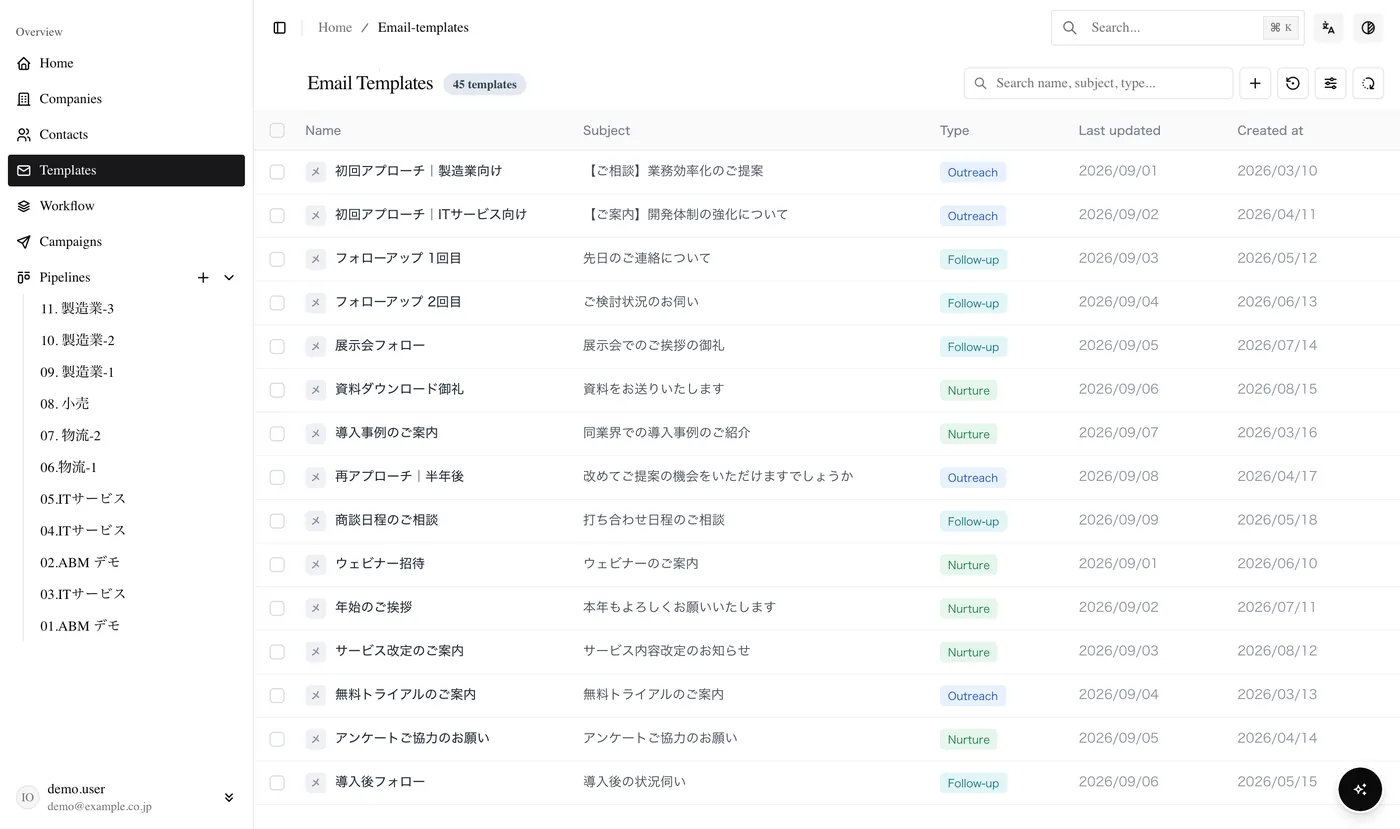Image resolution: width=1400 pixels, height=829 pixels.
Task: Click the Home house icon in sidebar
Action: (x=24, y=63)
